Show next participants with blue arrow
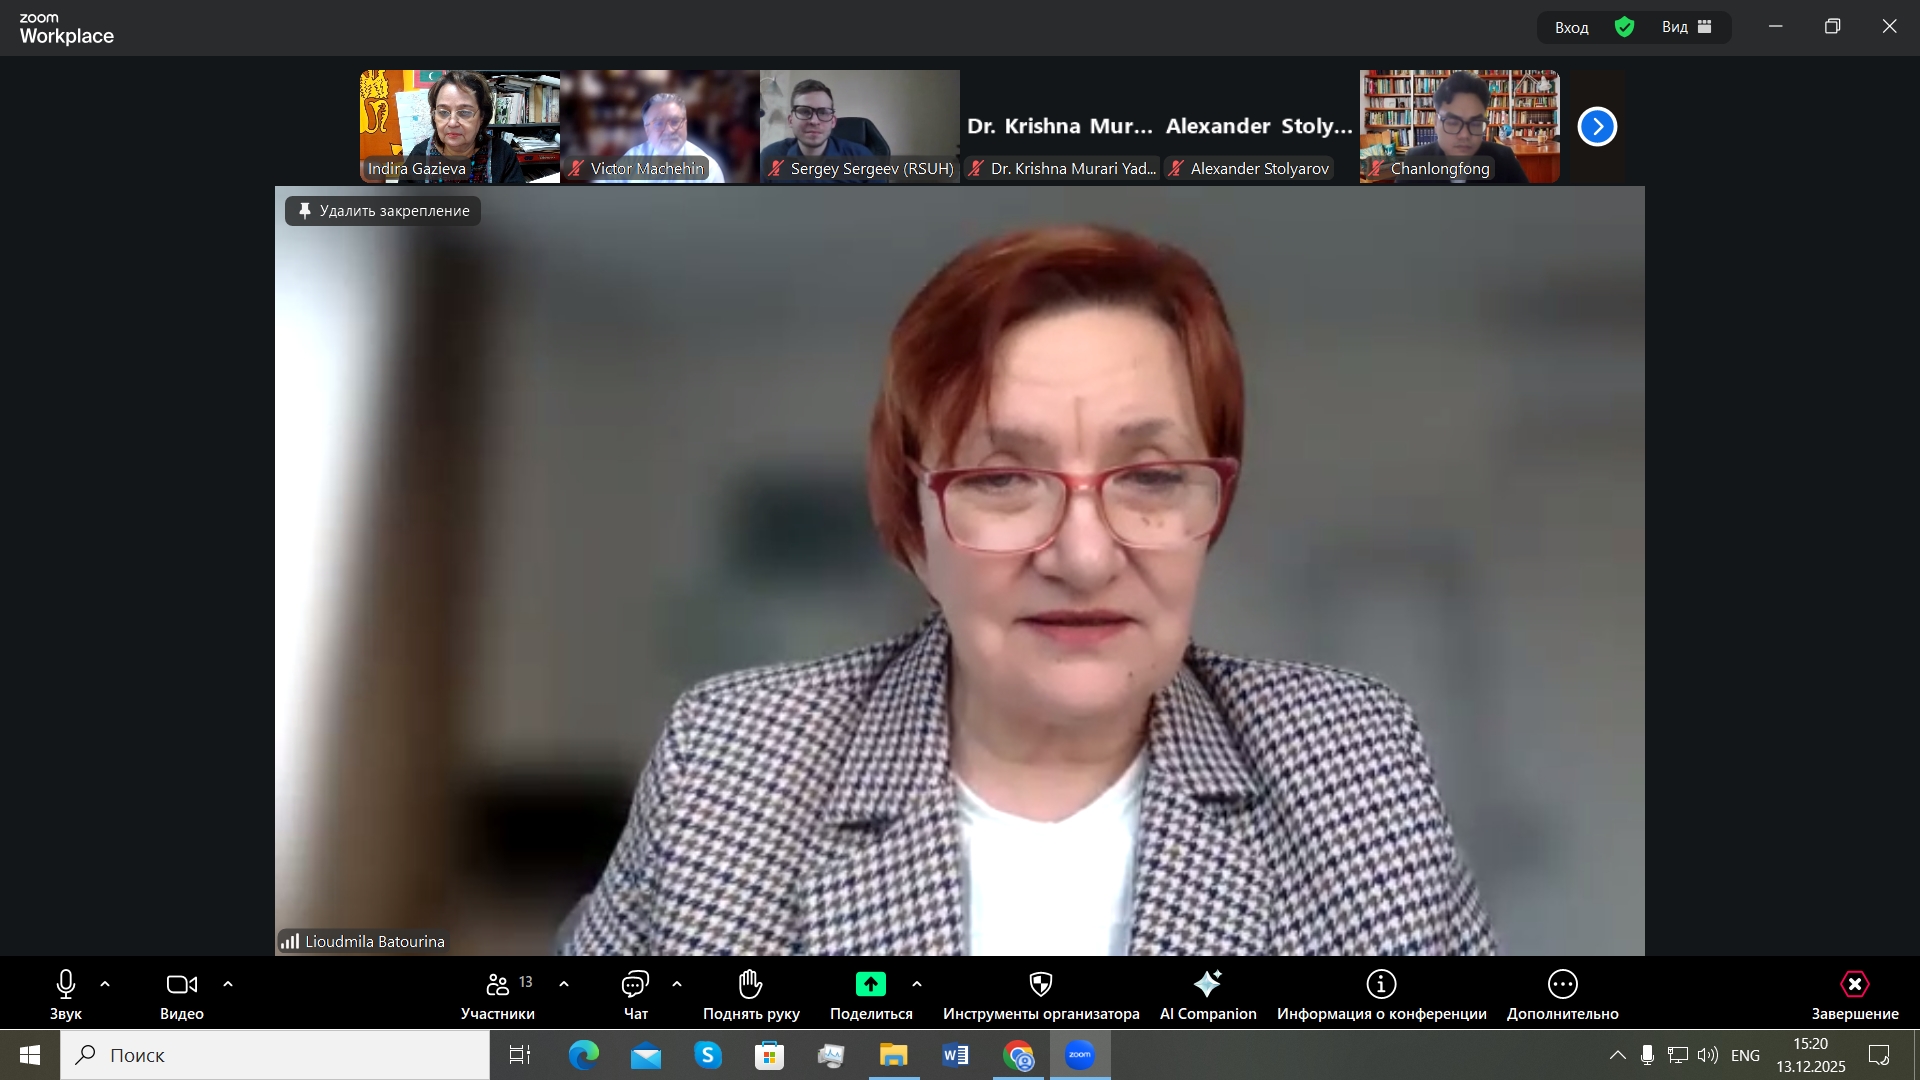Screen dimensions: 1920x1080 [1597, 127]
